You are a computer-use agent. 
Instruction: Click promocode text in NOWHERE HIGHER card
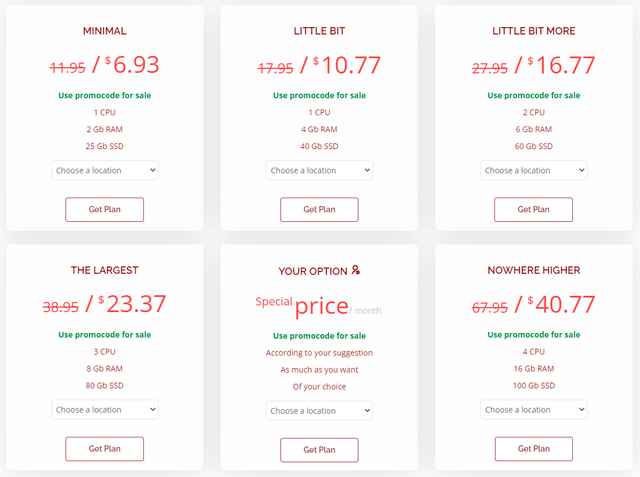coord(534,334)
